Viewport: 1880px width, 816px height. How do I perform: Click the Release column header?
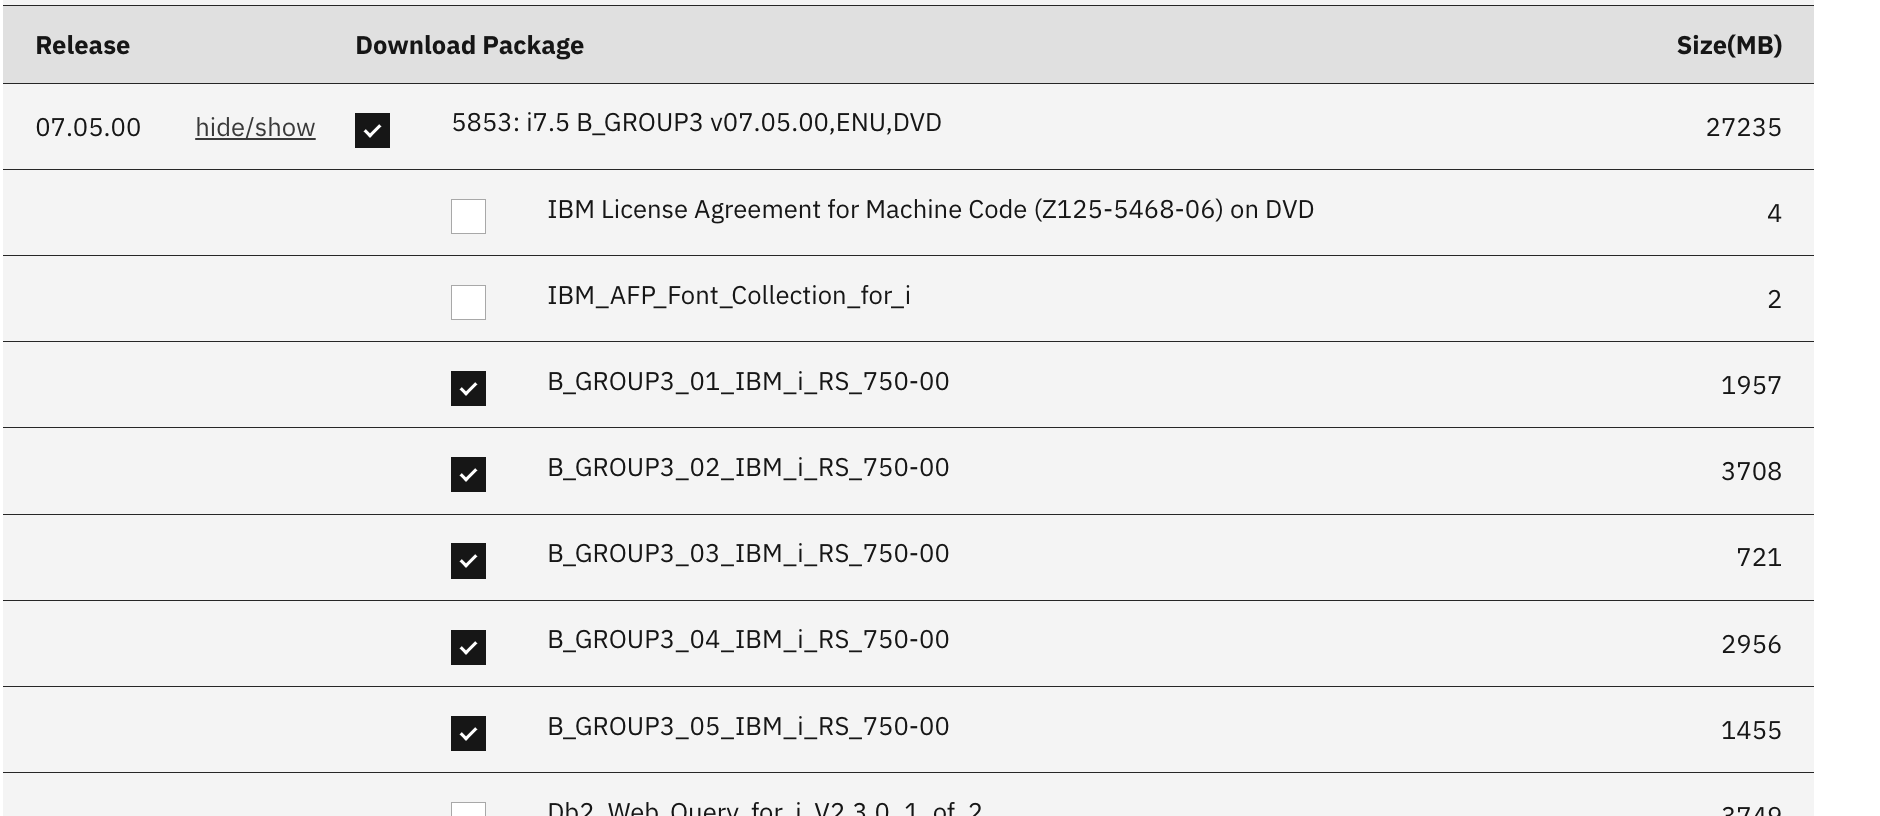point(82,45)
